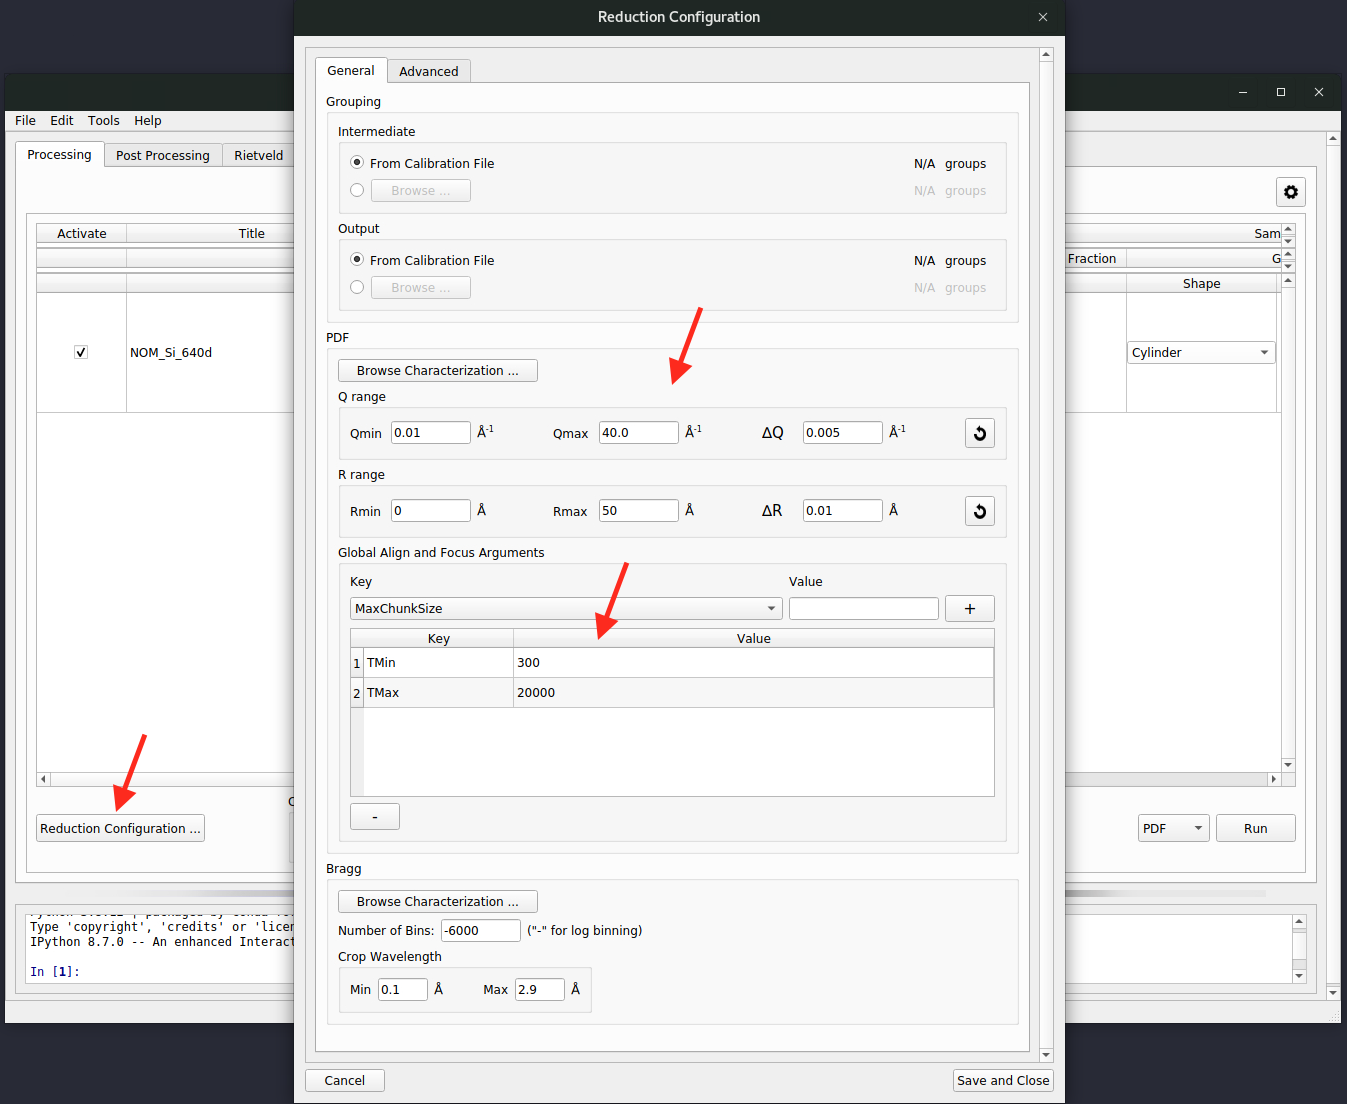Image resolution: width=1347 pixels, height=1104 pixels.
Task: Select Output From Calibration File radio
Action: 357,260
